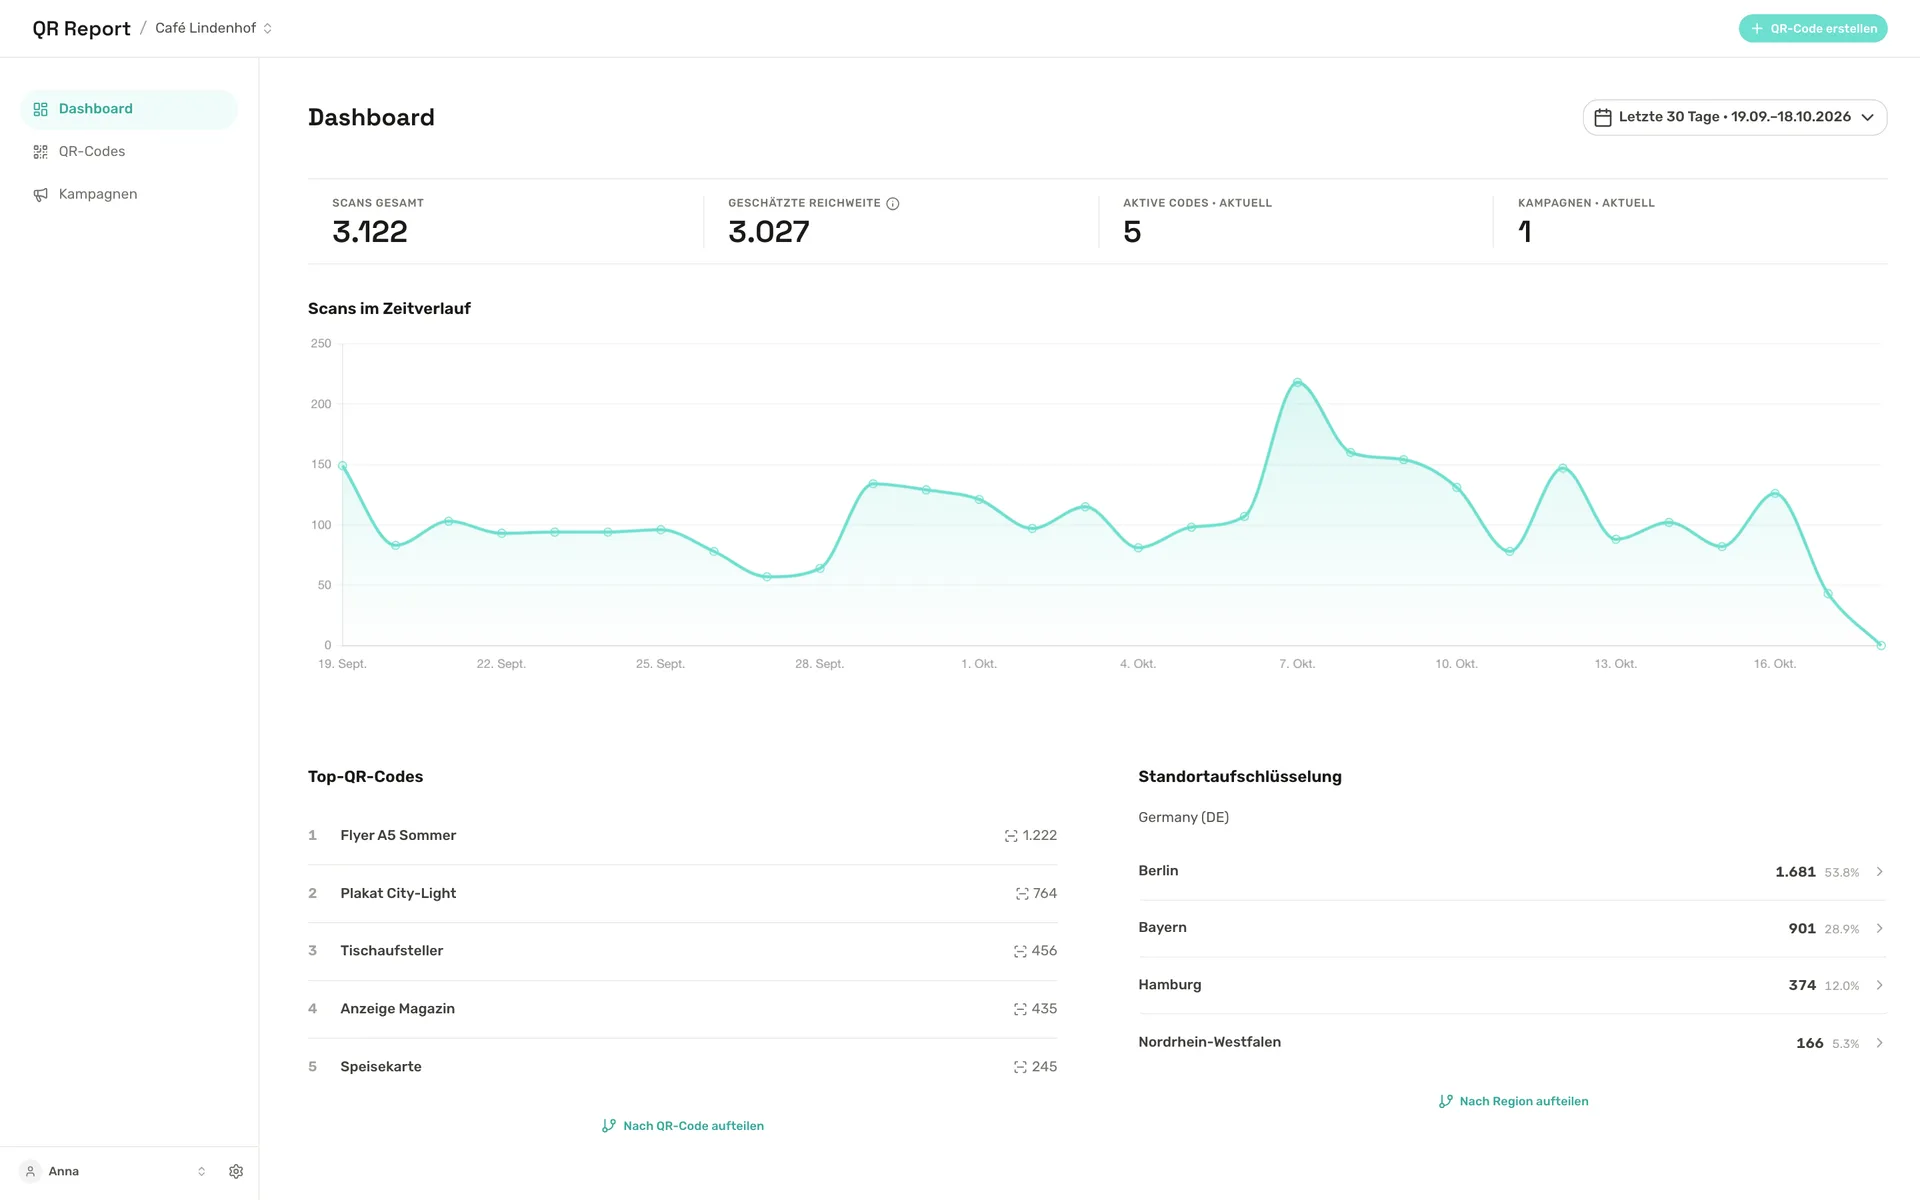The width and height of the screenshot is (1920, 1200).
Task: Click plus icon in QR-Code erstellen button
Action: click(x=1757, y=28)
